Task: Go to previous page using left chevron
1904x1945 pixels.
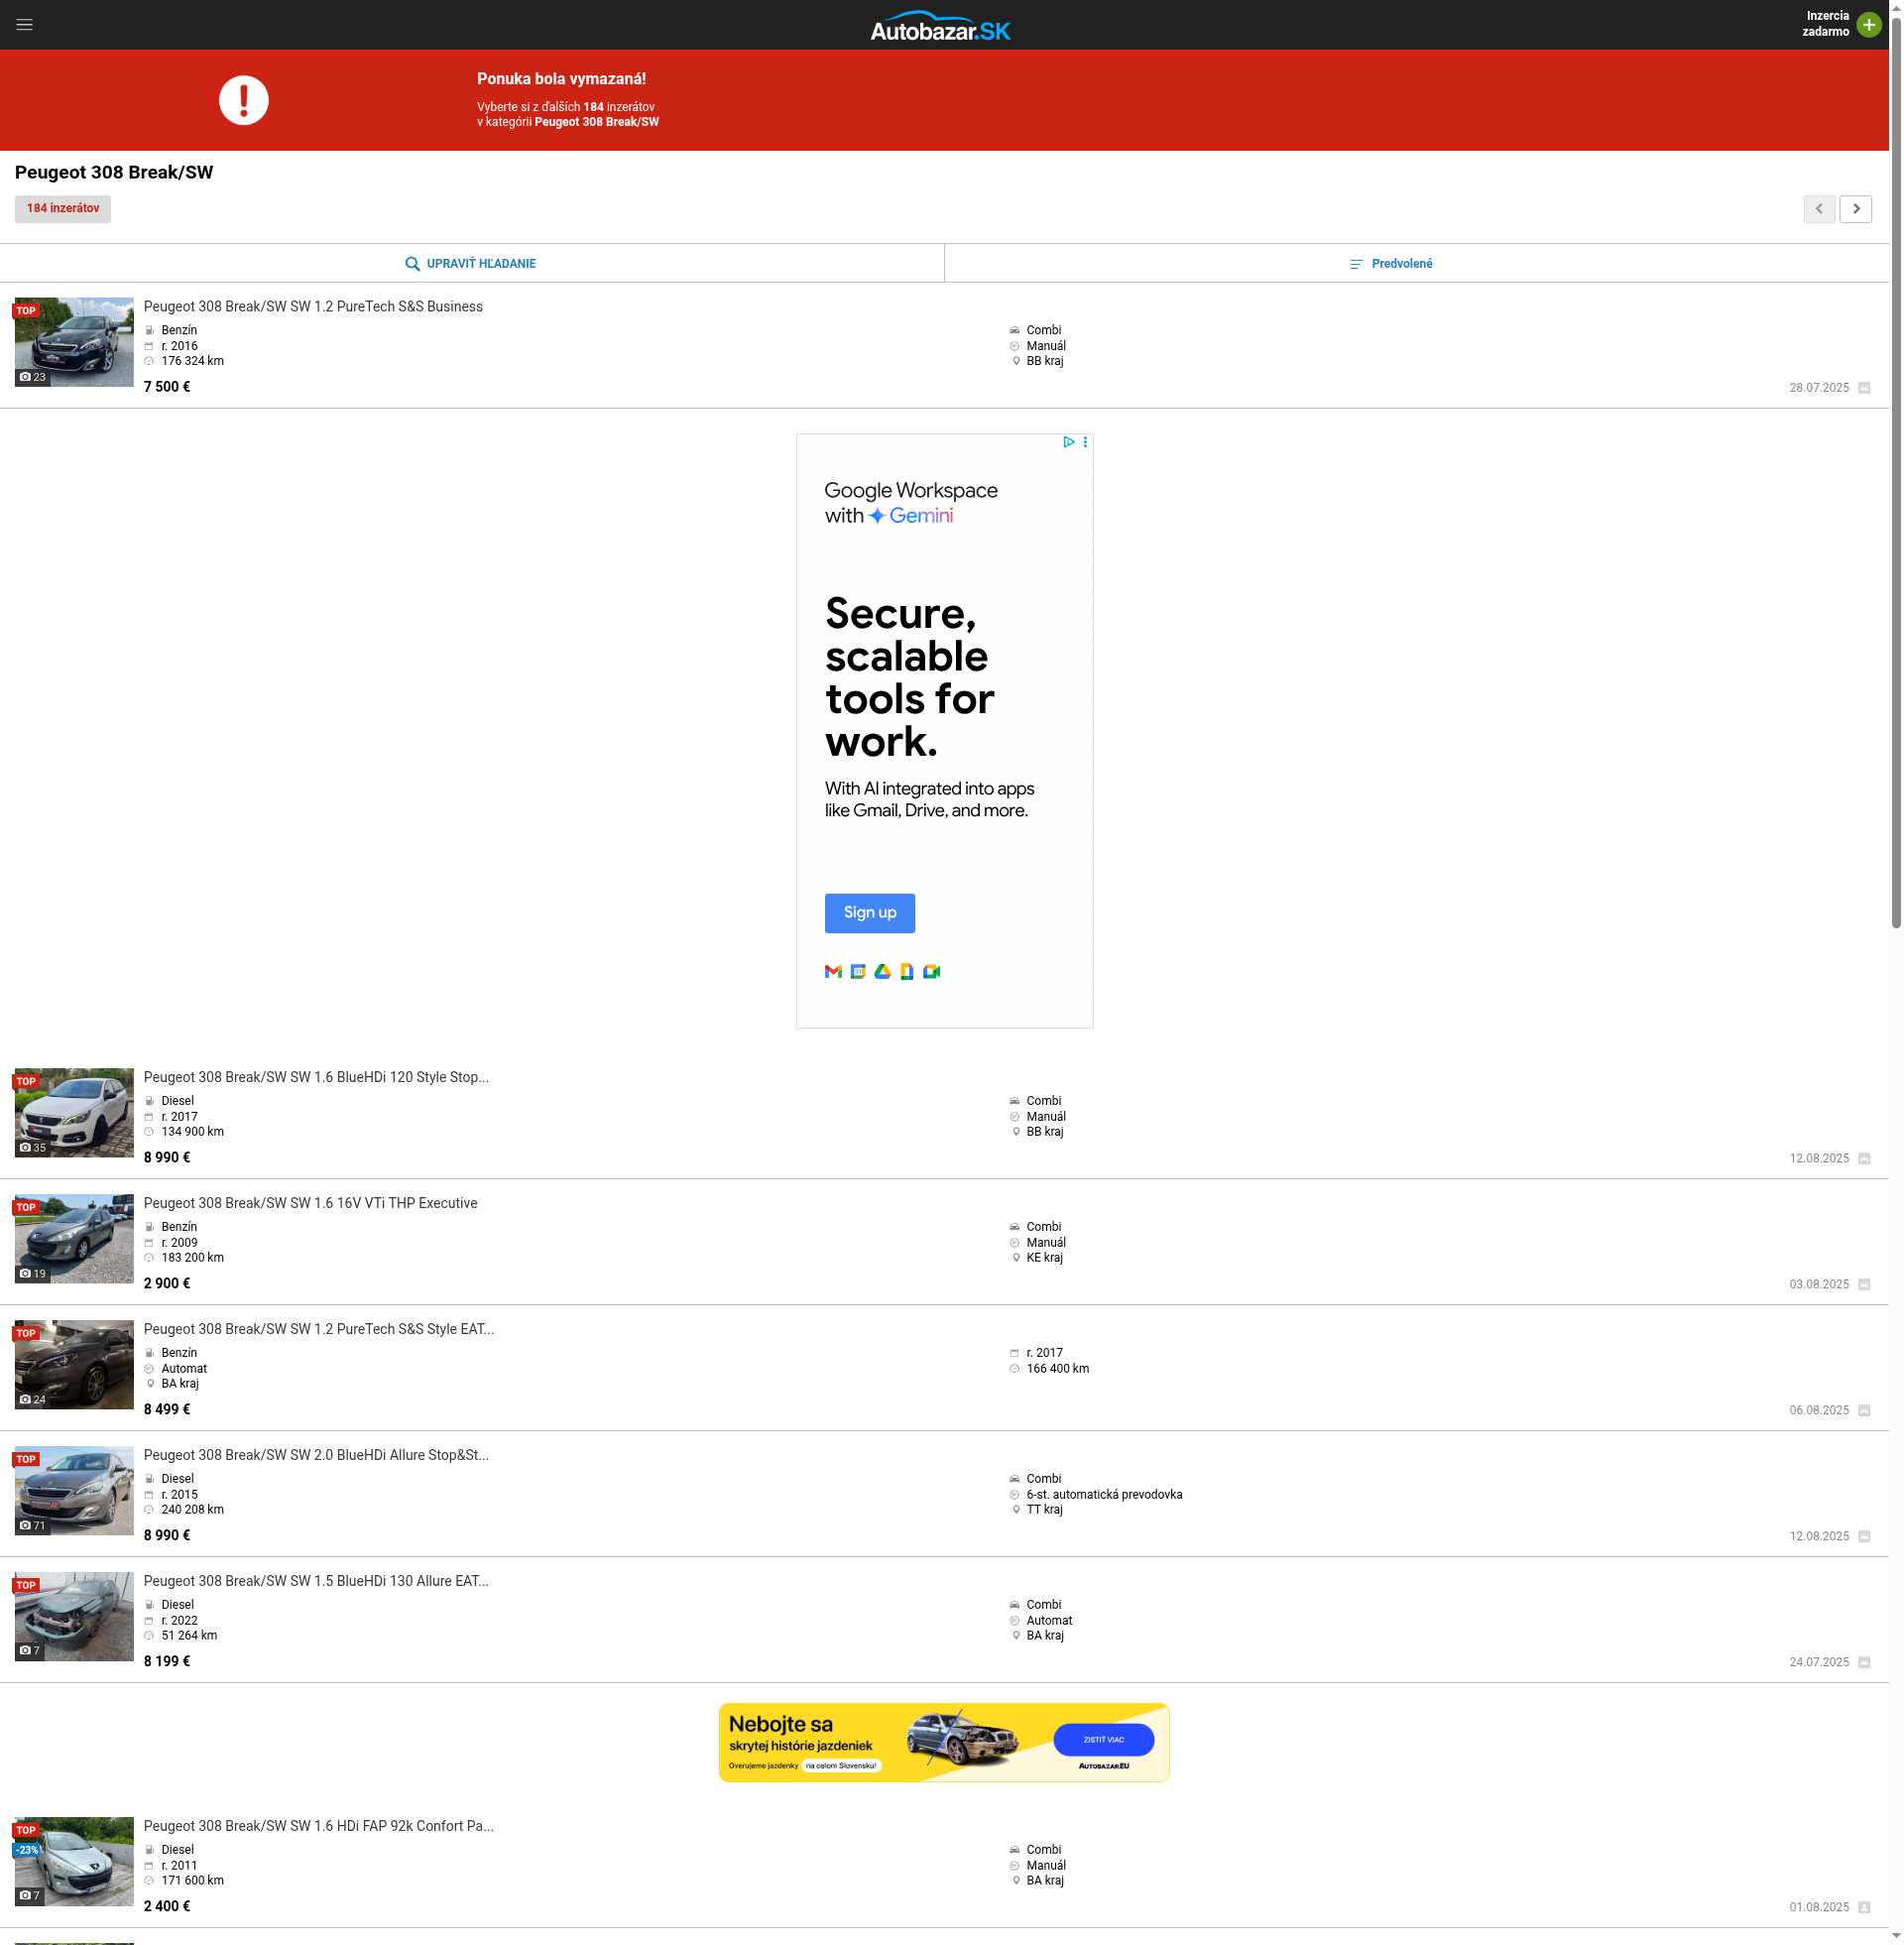Action: [x=1819, y=209]
